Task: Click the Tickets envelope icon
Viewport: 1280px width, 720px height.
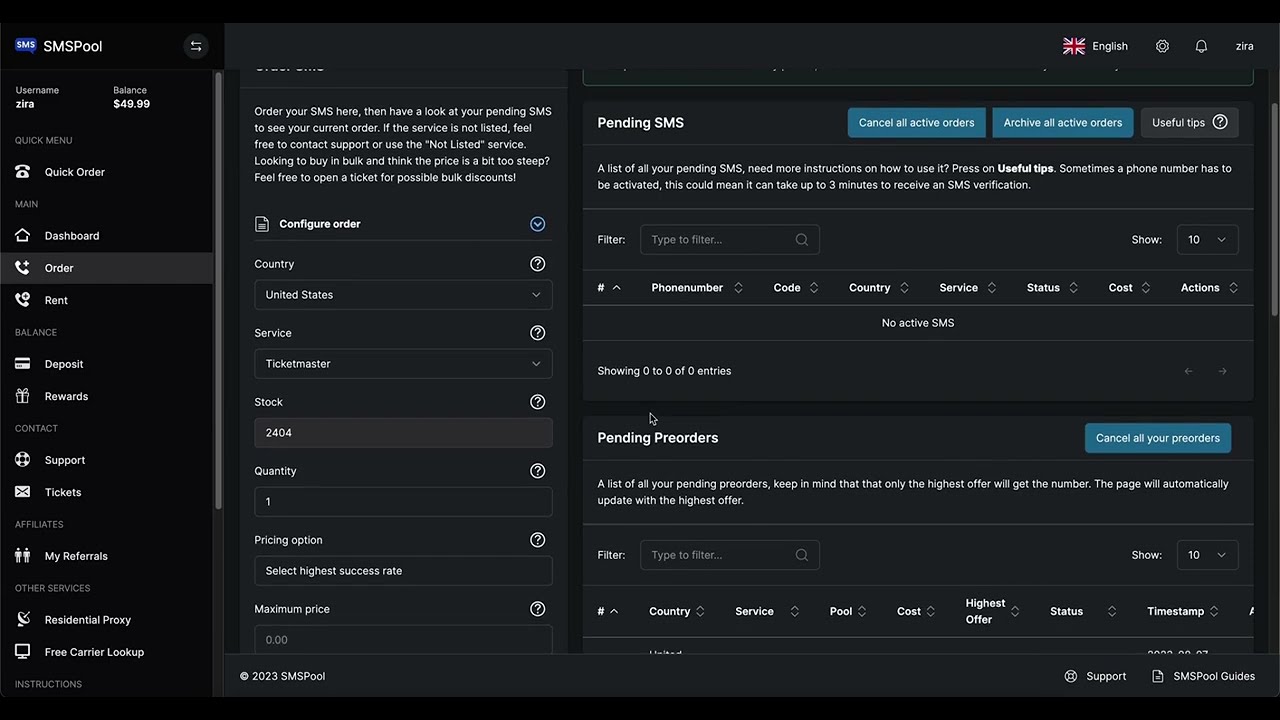Action: (23, 492)
